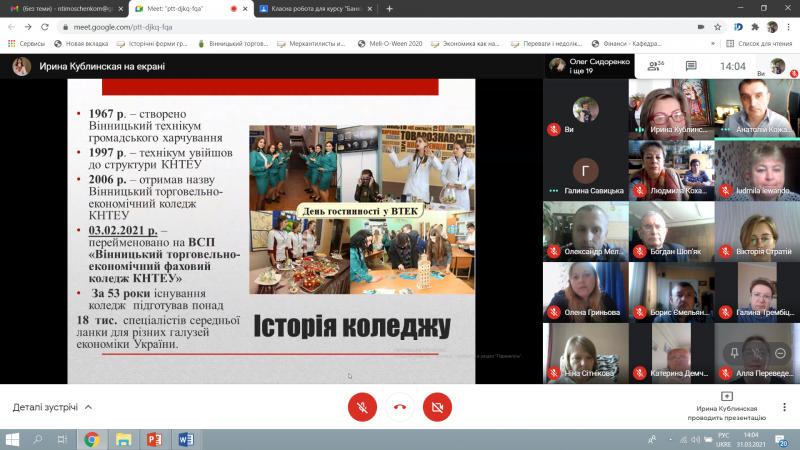Click camera permission icon in address bar

click(x=701, y=27)
